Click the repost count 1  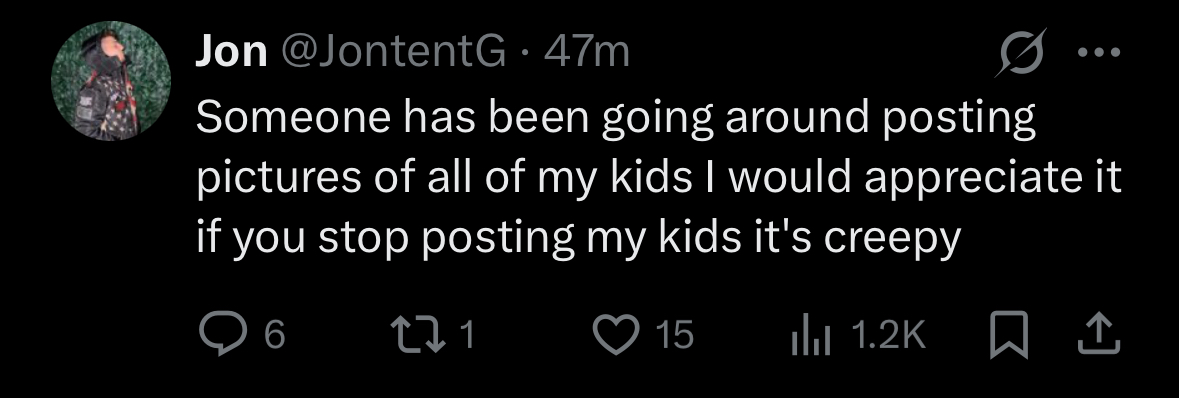pos(467,334)
